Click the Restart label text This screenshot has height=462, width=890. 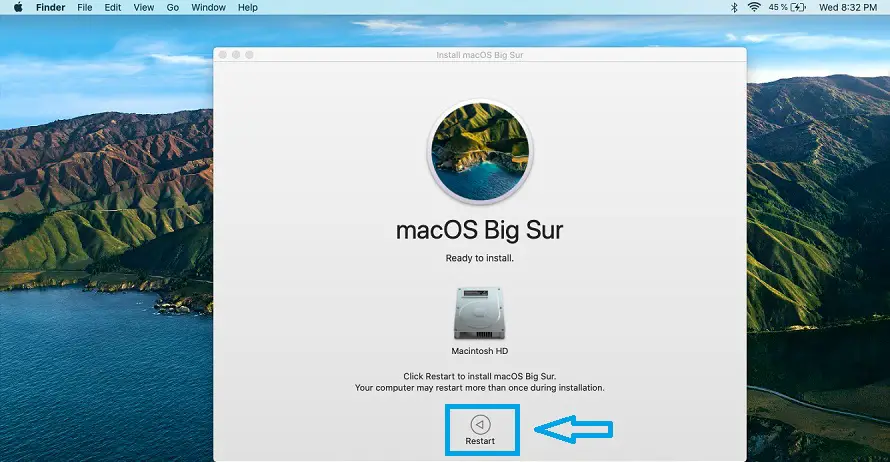tap(480, 441)
